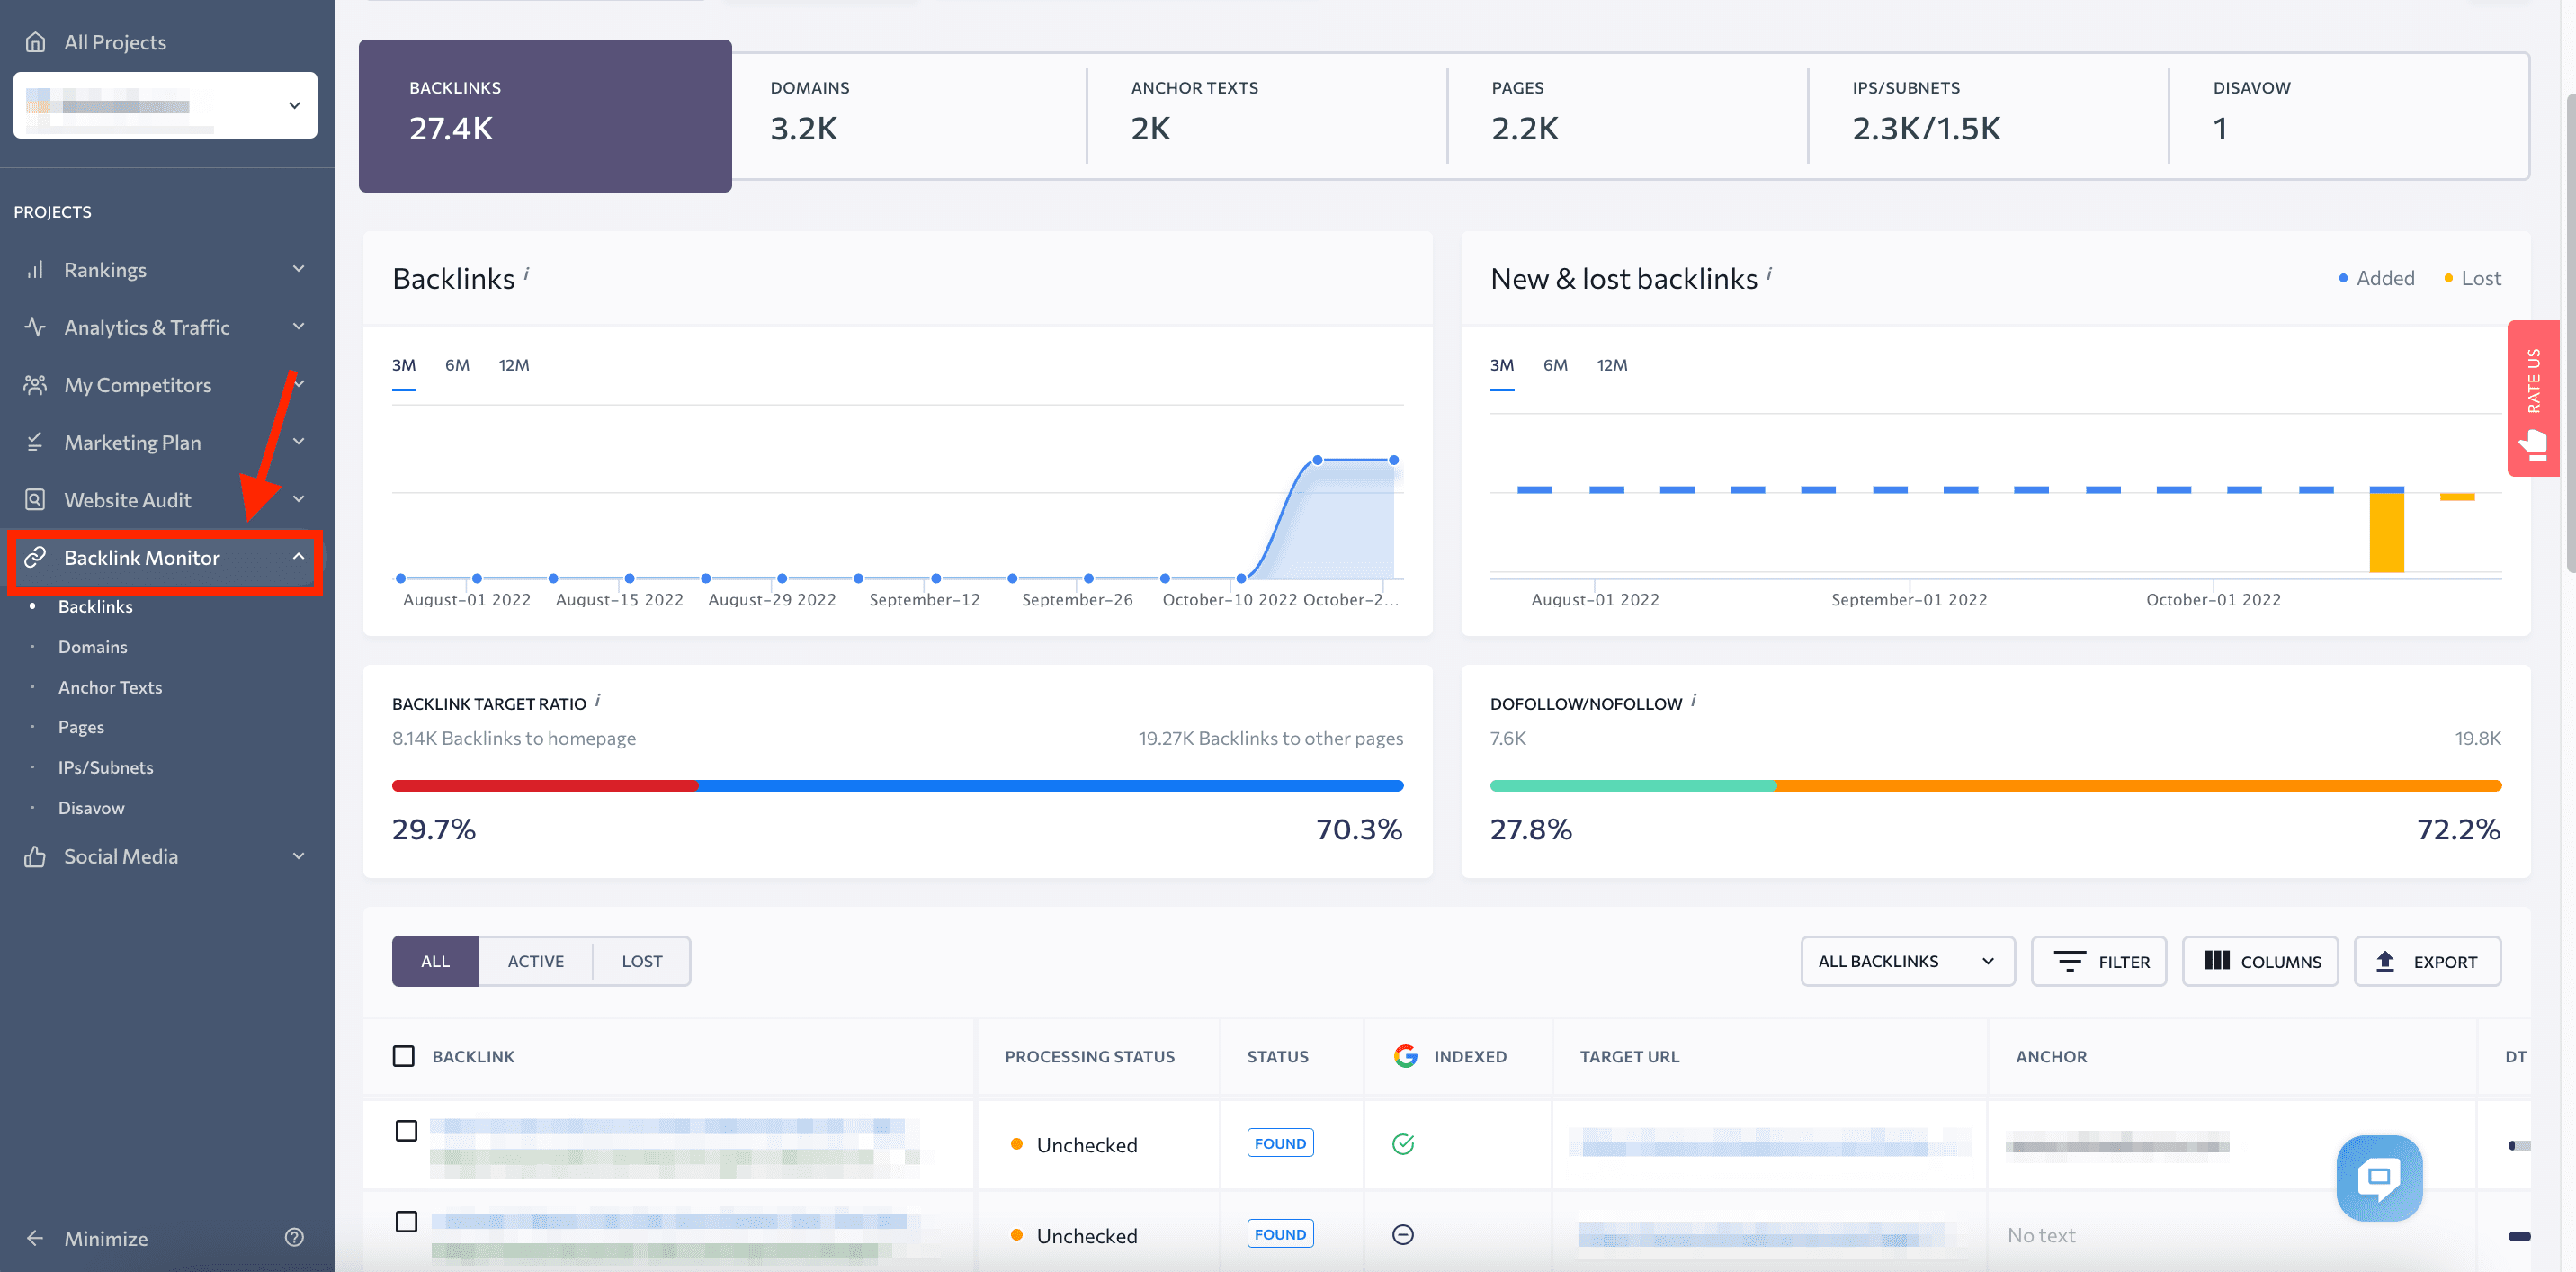The height and width of the screenshot is (1272, 2576).
Task: Select the LOST backlinks tab
Action: (640, 962)
